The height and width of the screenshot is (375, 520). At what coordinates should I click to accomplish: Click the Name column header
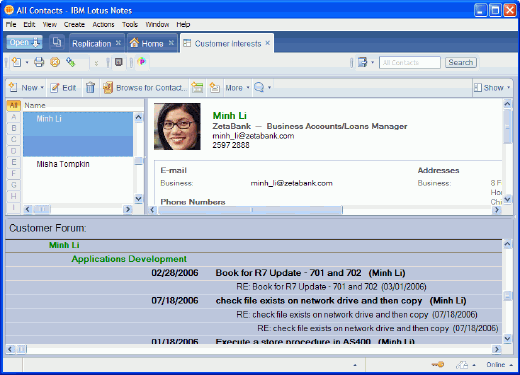(83, 105)
